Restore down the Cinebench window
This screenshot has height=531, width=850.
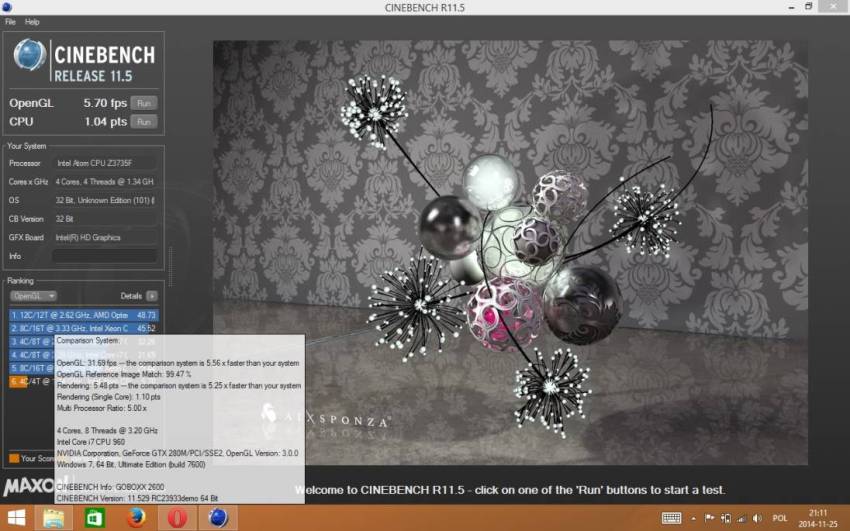click(x=808, y=7)
